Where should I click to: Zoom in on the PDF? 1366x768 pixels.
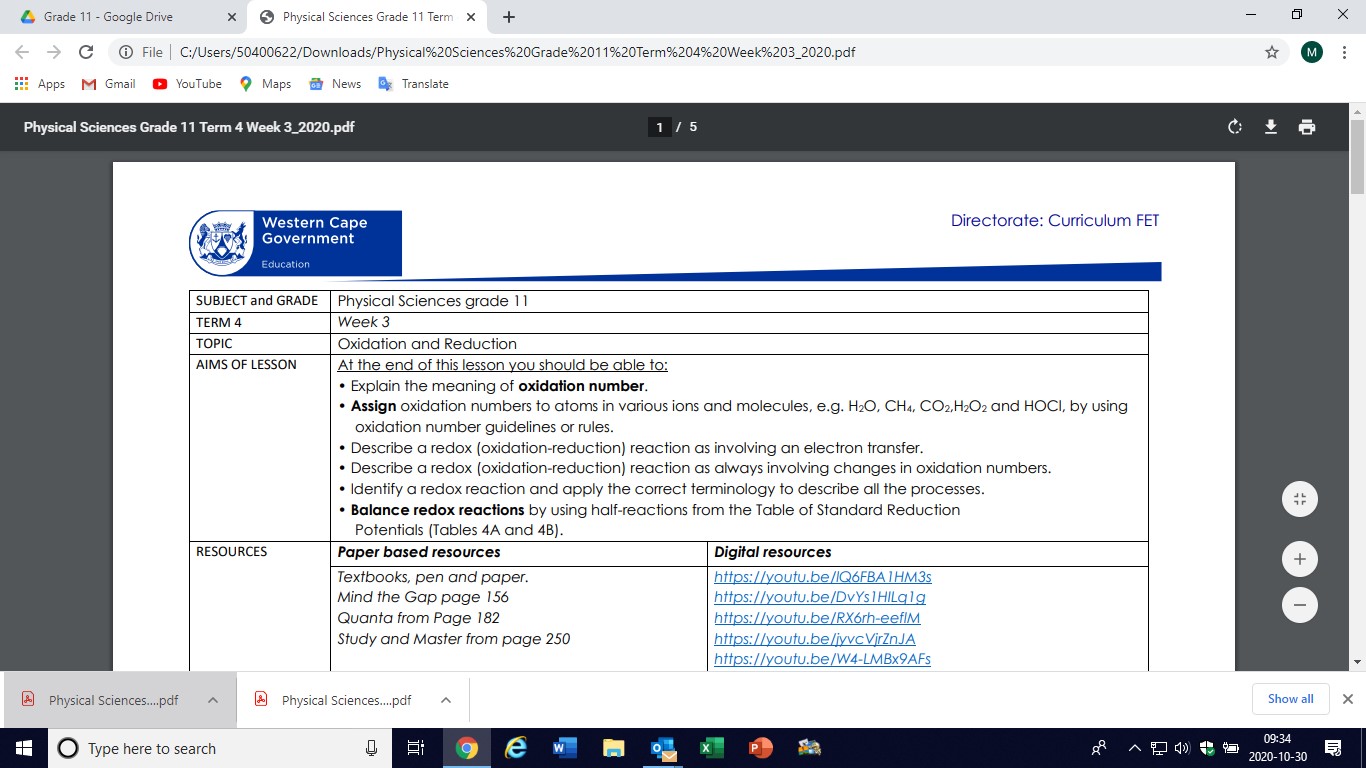pos(1300,559)
